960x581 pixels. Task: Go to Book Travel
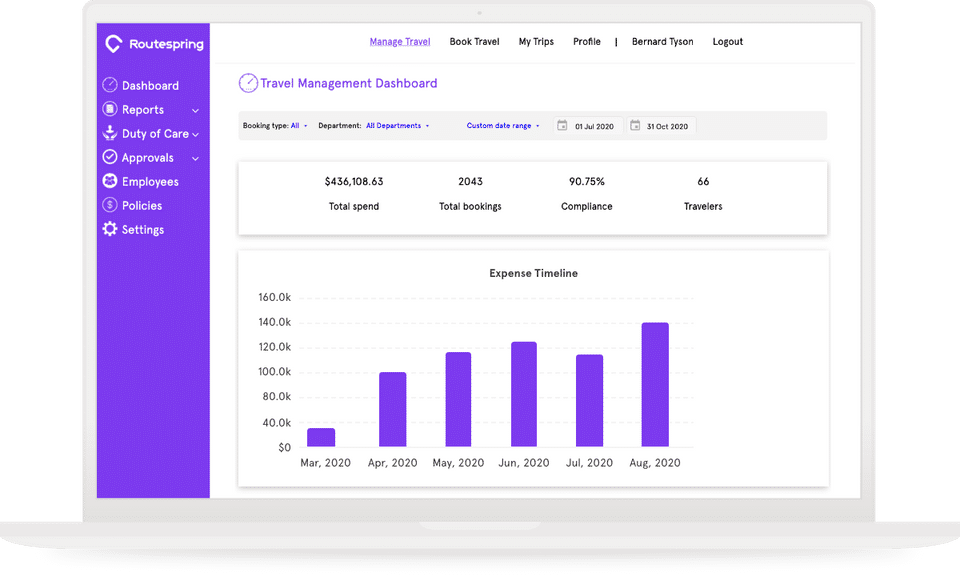pyautogui.click(x=474, y=42)
